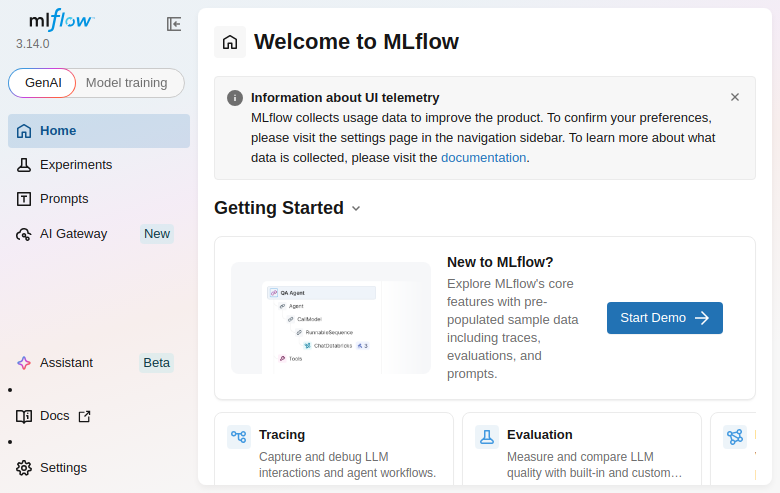Click the partially visible third card icon

pos(735,437)
